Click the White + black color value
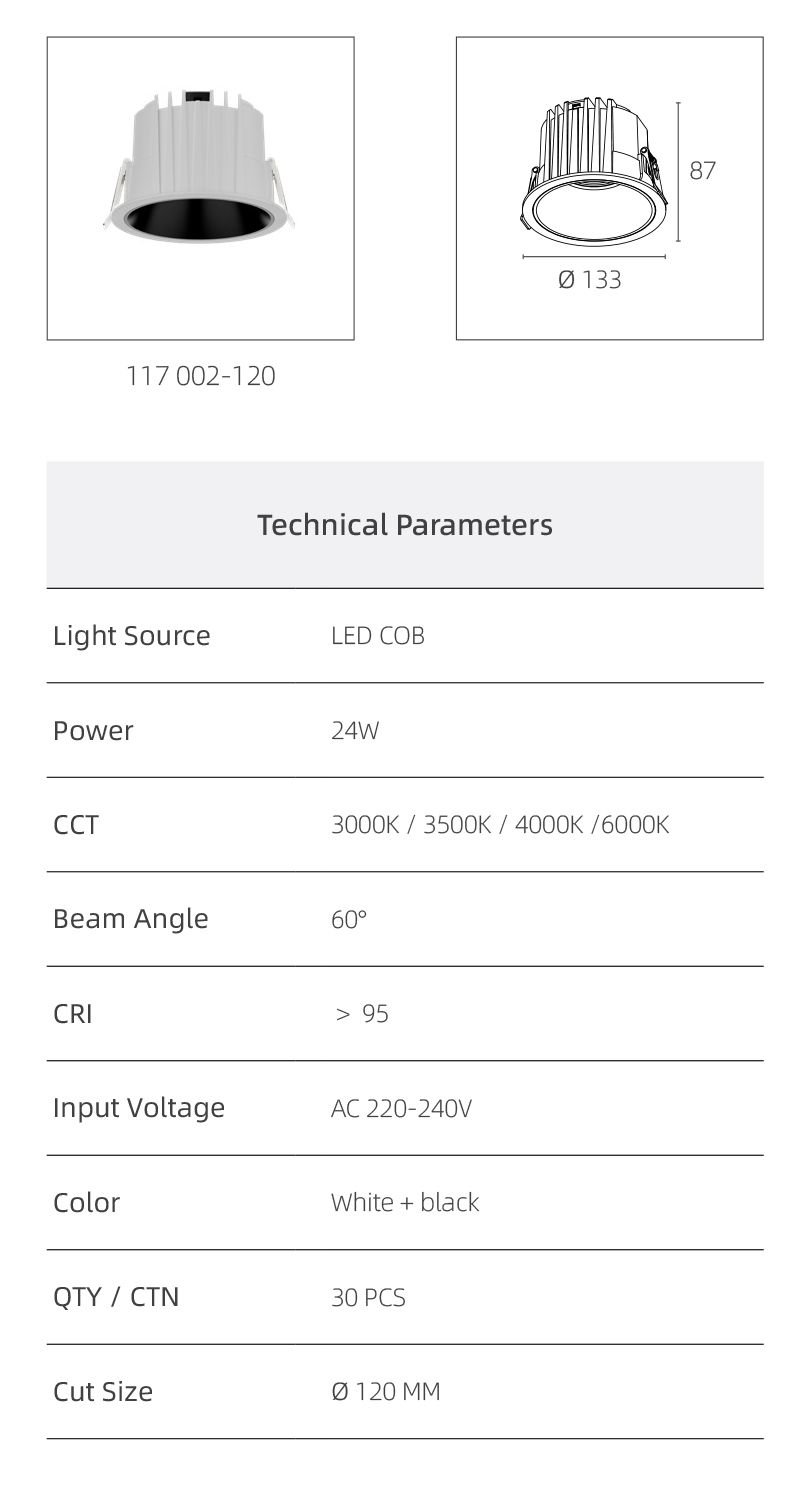Viewport: 809px width, 1502px height. (405, 1202)
